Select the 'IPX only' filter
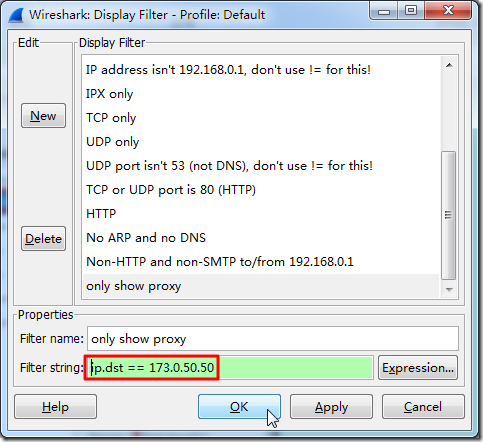The image size is (483, 442). (x=261, y=94)
